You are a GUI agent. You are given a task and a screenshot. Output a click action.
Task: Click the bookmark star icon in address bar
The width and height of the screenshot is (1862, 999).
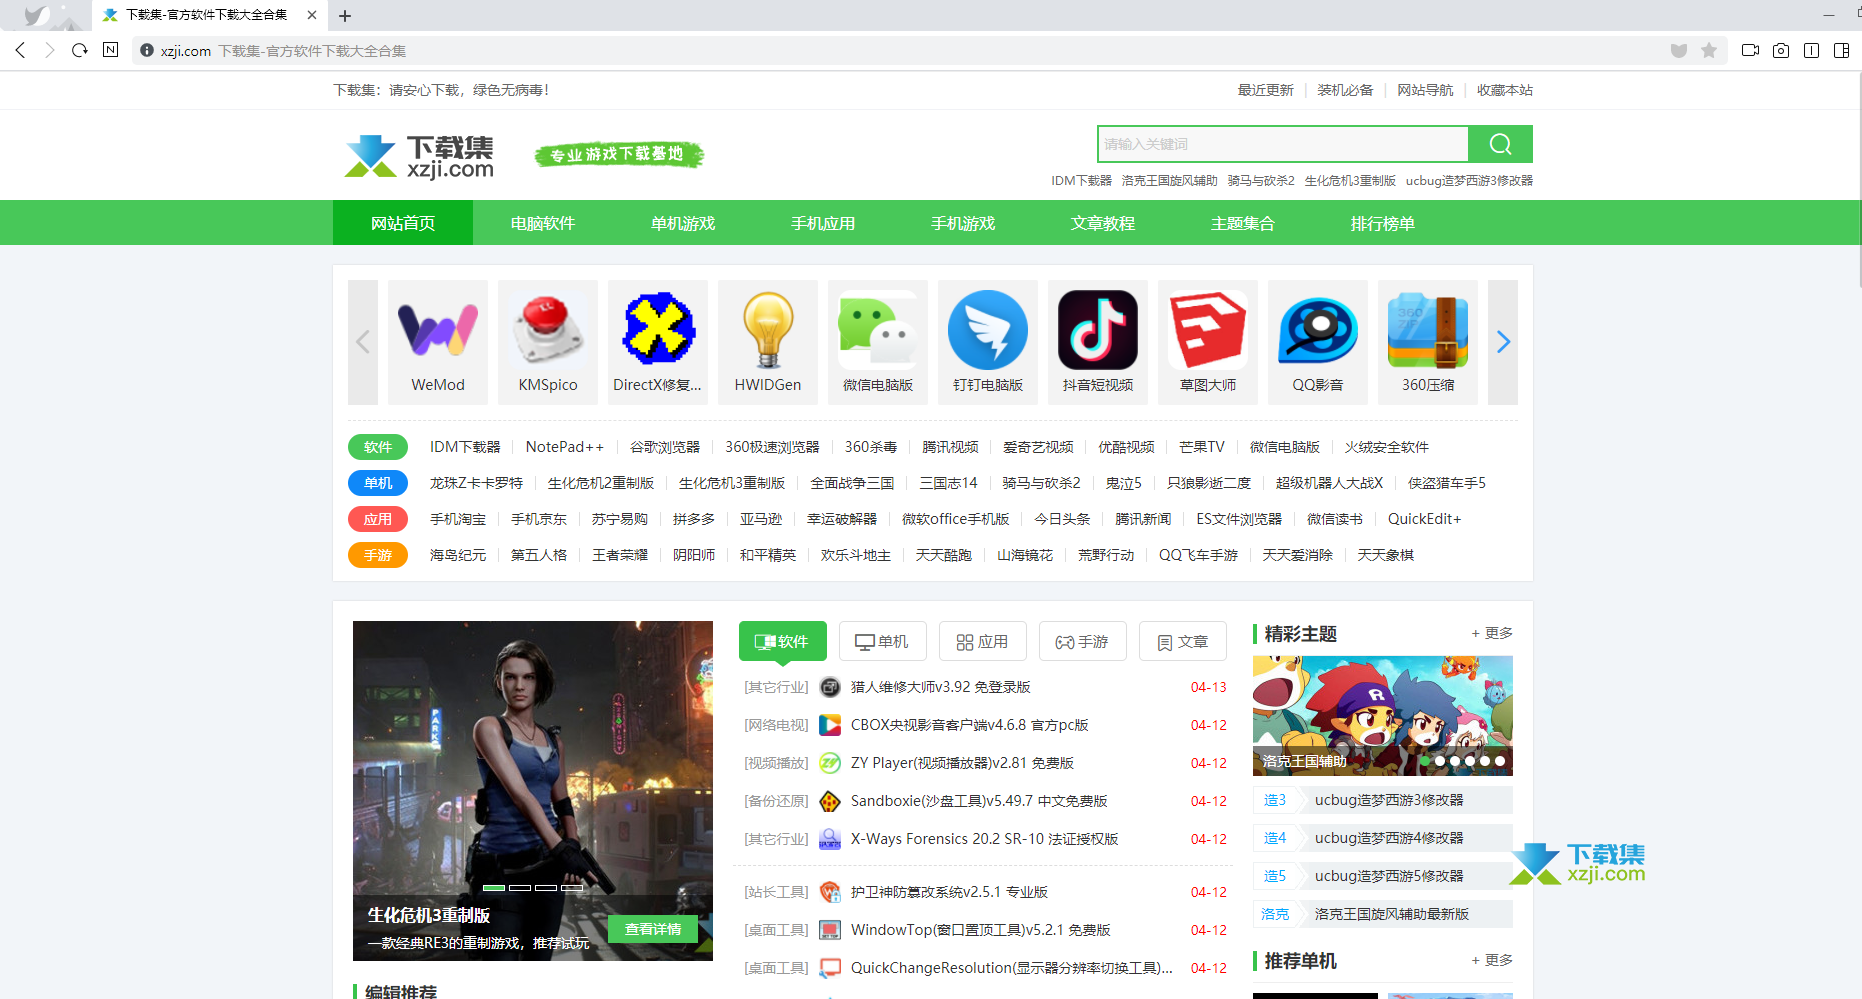(x=1709, y=50)
